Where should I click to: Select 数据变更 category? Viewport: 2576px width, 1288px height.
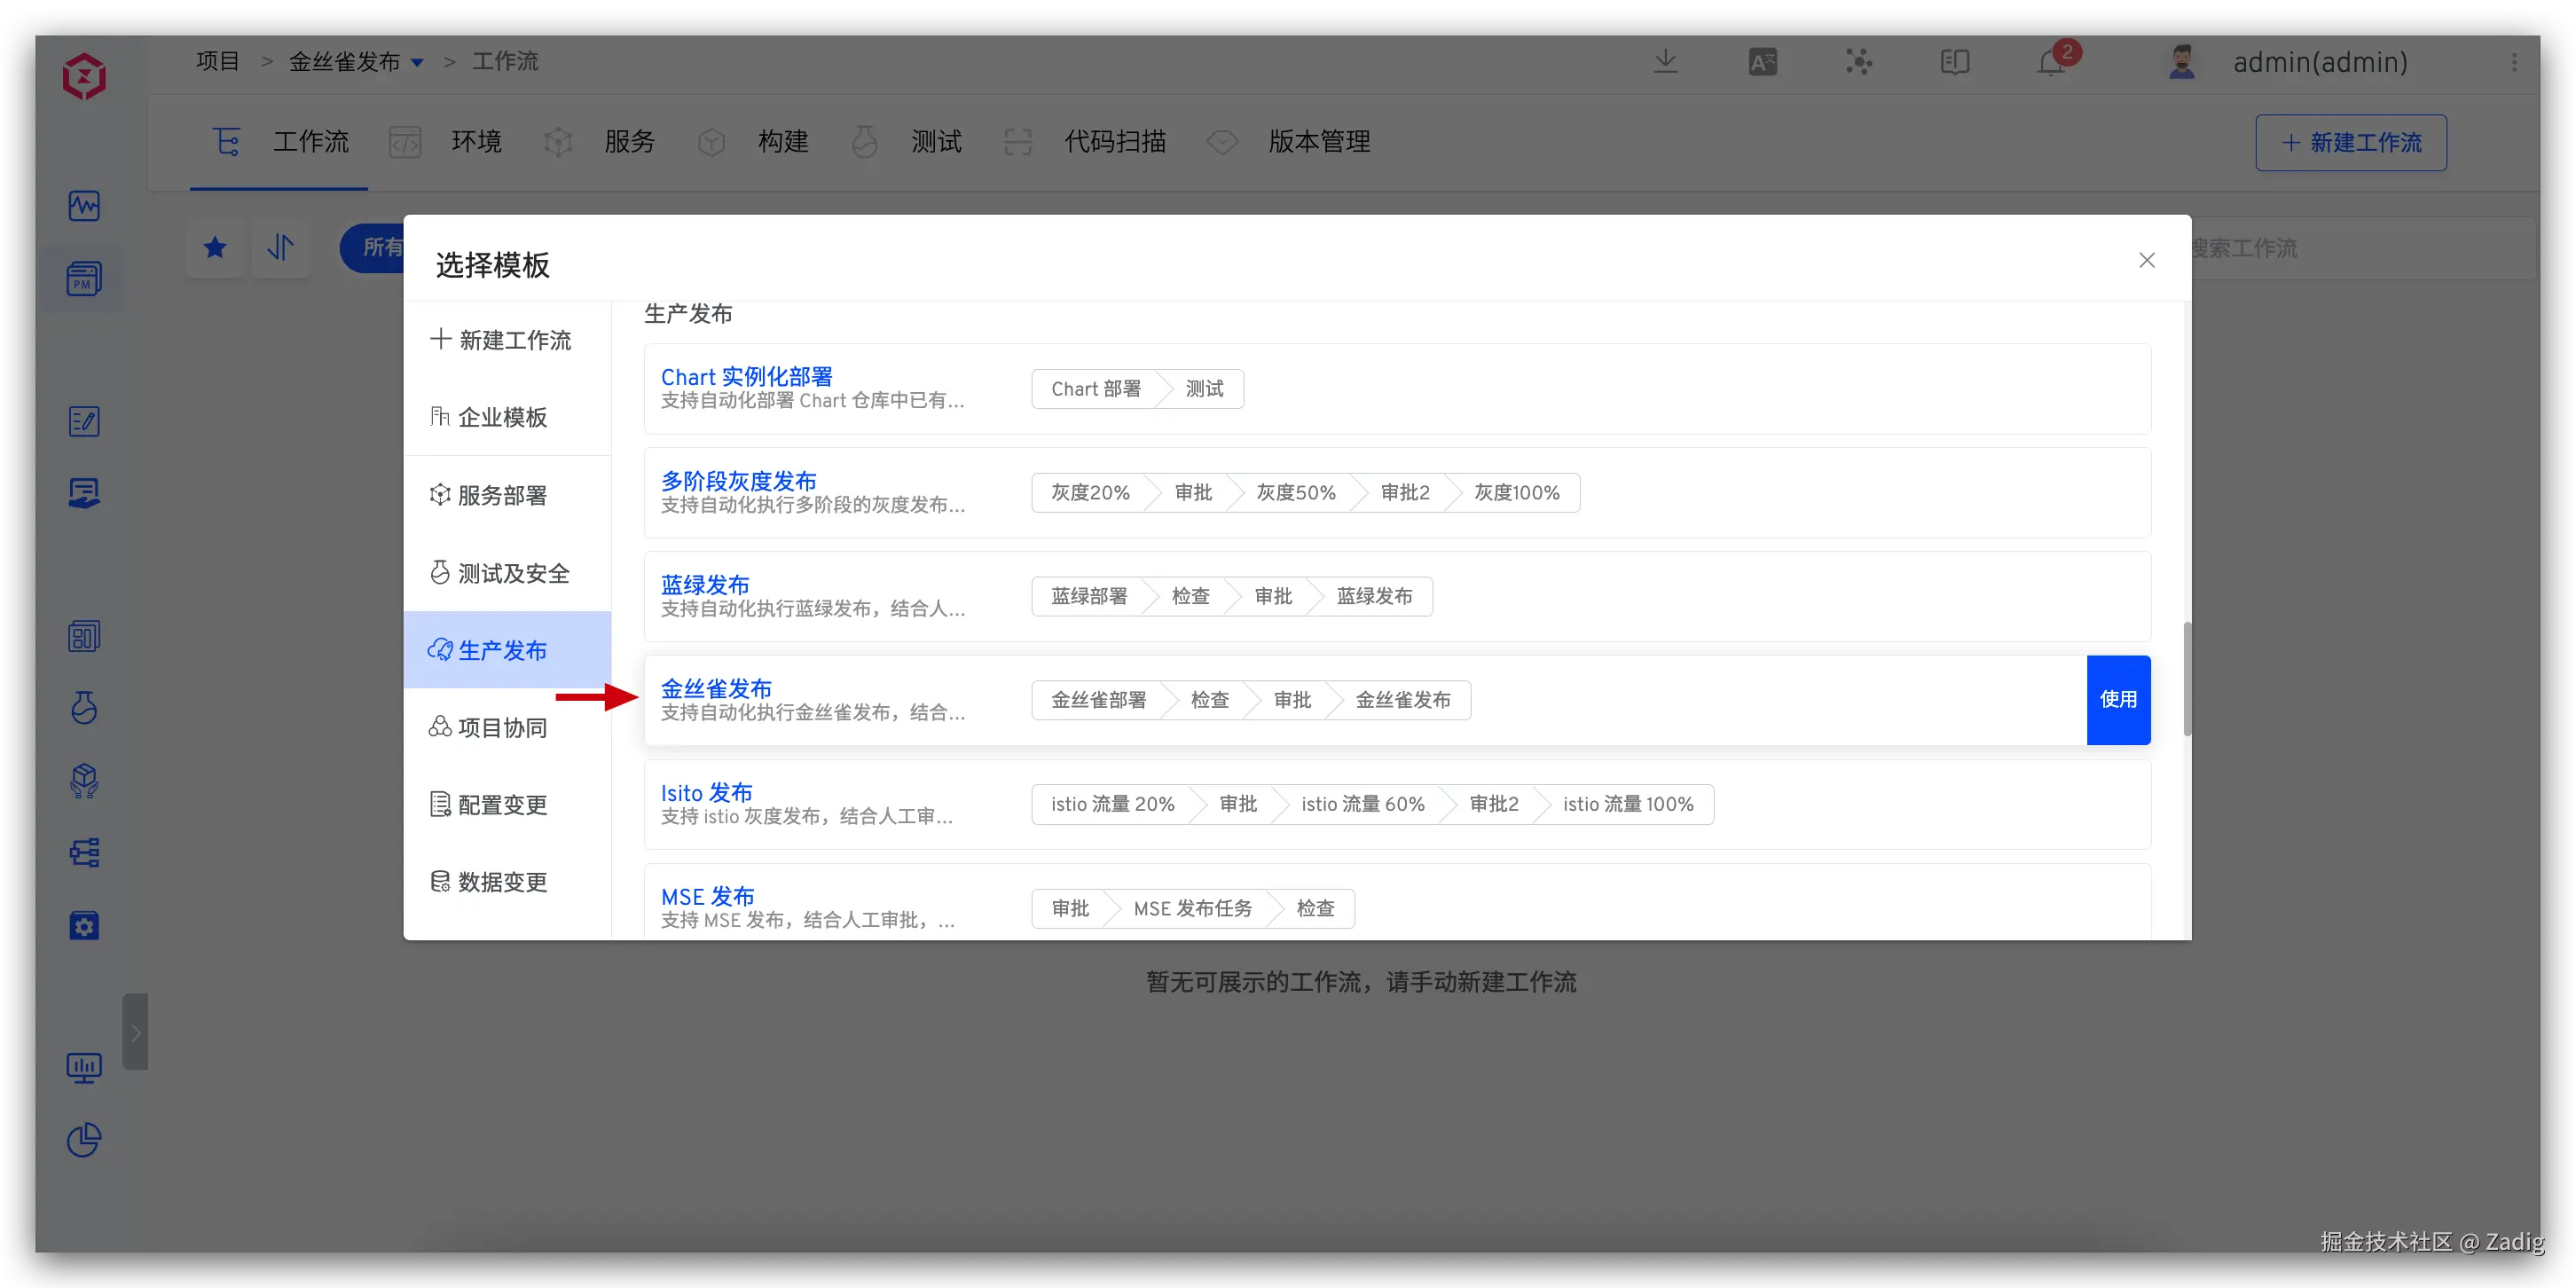pos(508,881)
